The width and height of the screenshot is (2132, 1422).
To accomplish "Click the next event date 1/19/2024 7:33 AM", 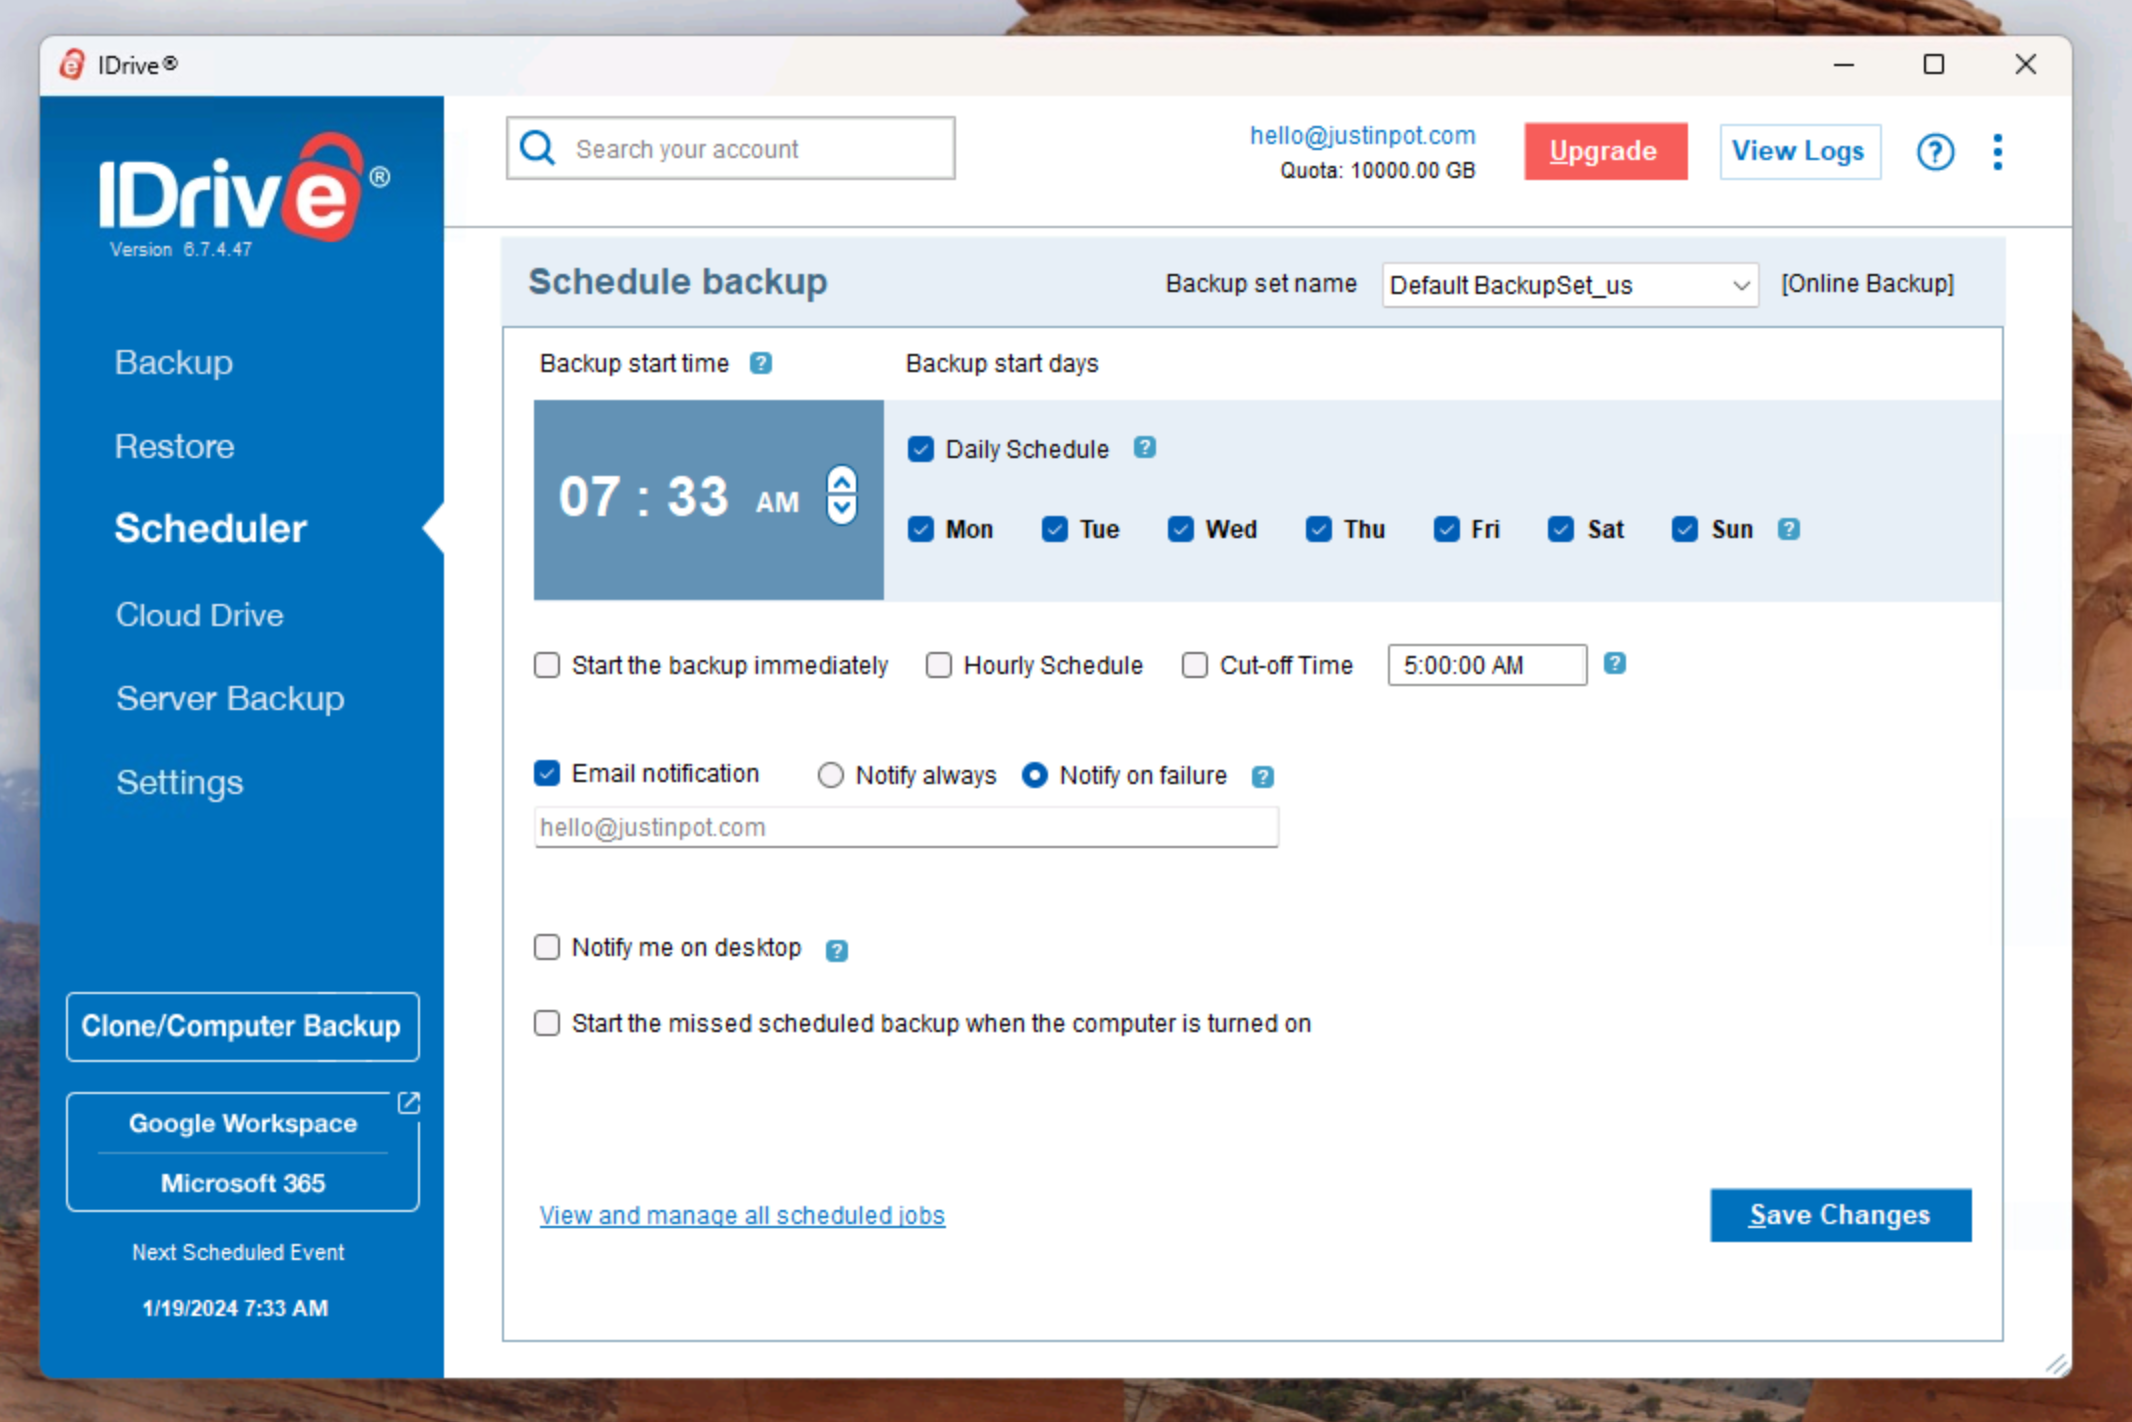I will point(235,1308).
